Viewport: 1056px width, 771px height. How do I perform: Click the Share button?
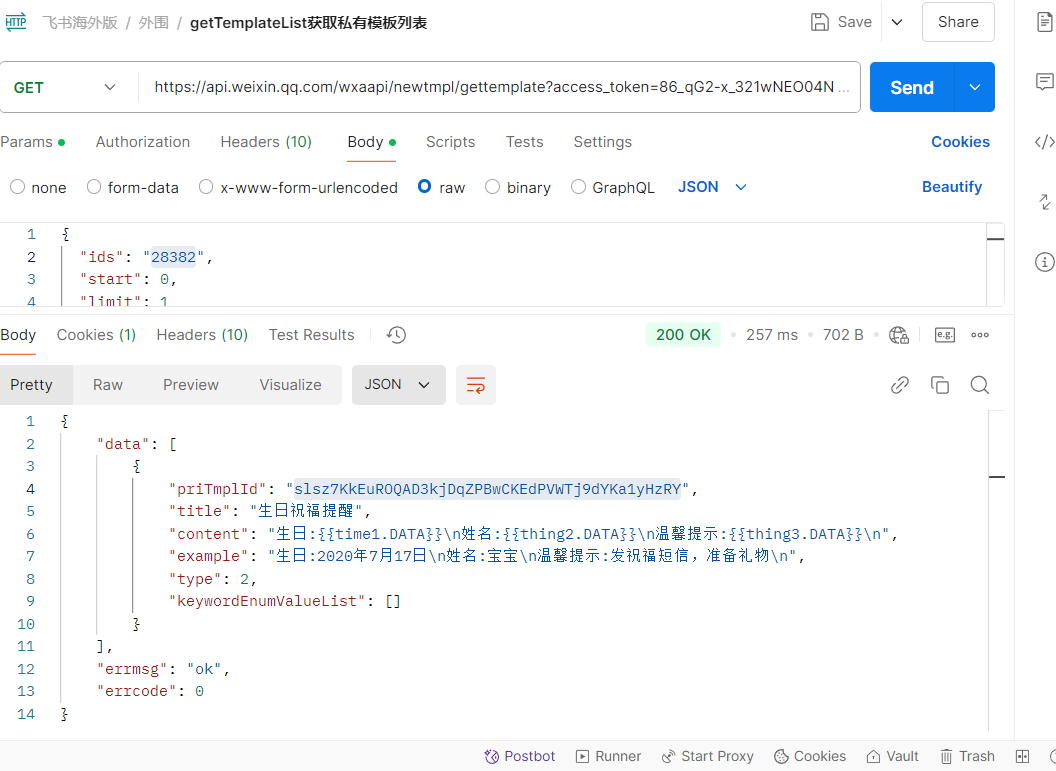pos(958,22)
